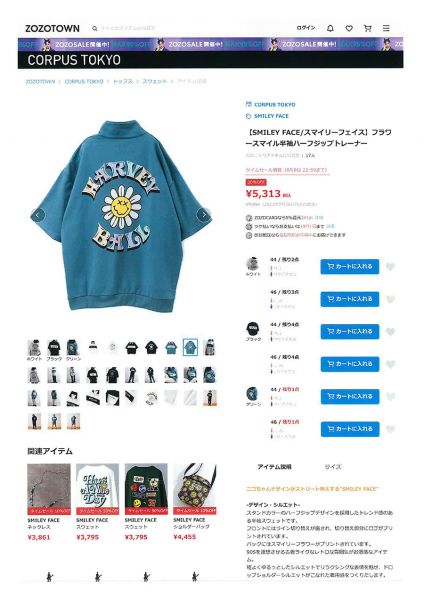The width and height of the screenshot is (424, 600).
Task: Show previous product image arrow
Action: pyautogui.click(x=38, y=215)
